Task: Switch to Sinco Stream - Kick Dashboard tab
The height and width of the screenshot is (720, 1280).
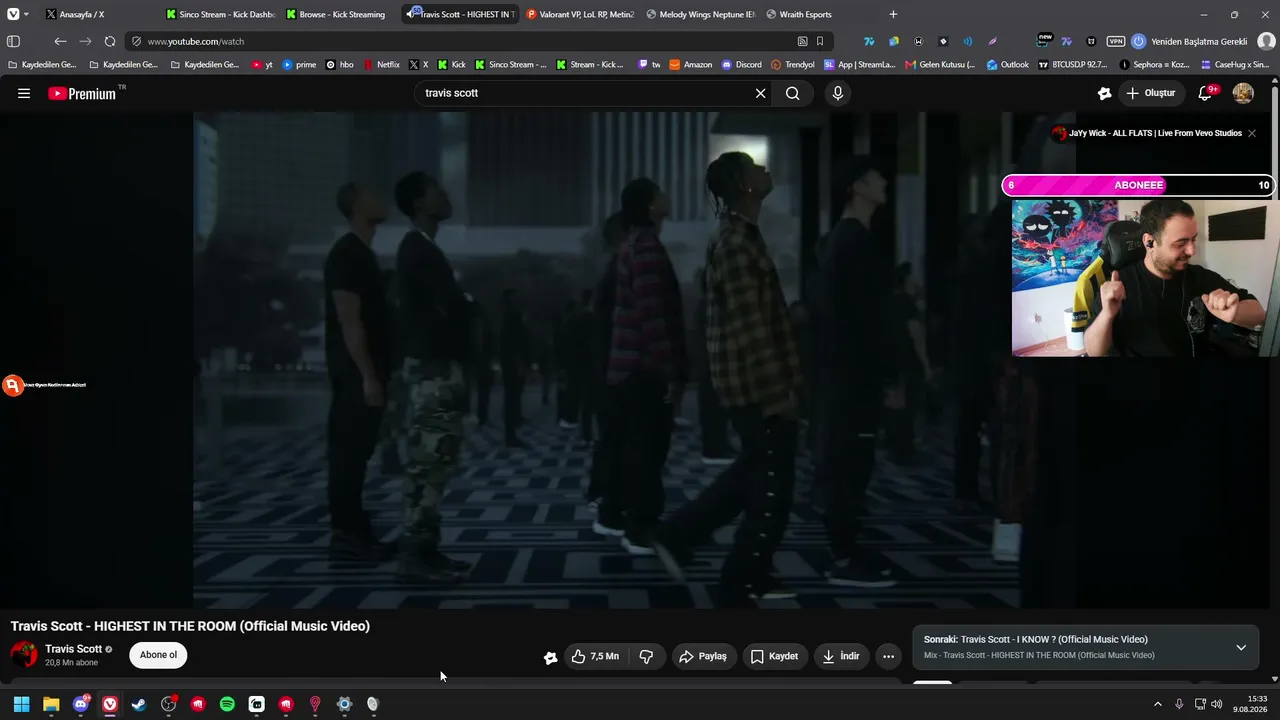Action: tap(219, 14)
